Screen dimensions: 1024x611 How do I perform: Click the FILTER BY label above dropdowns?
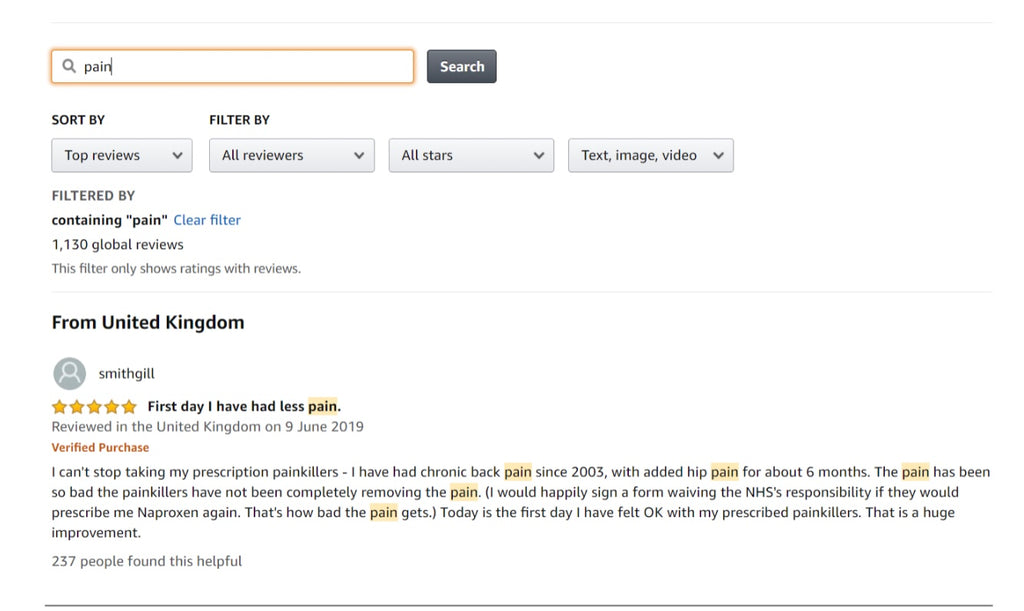239,120
